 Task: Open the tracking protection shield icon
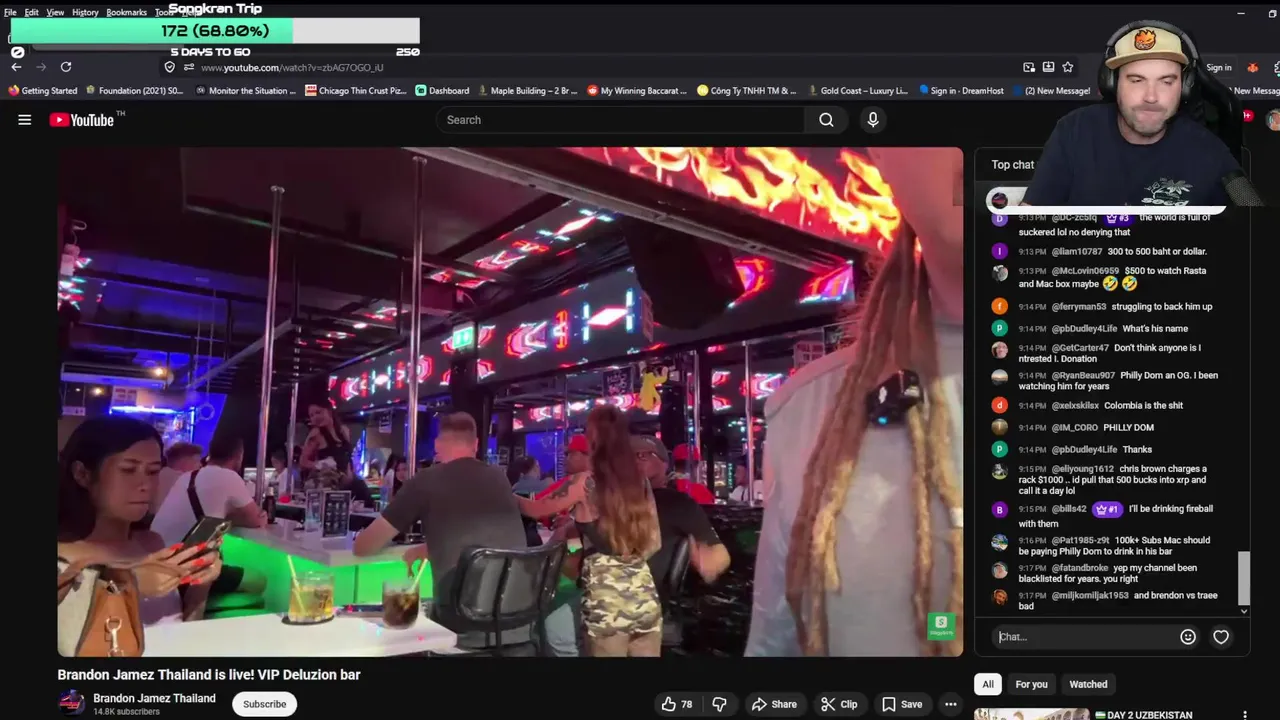(x=170, y=67)
